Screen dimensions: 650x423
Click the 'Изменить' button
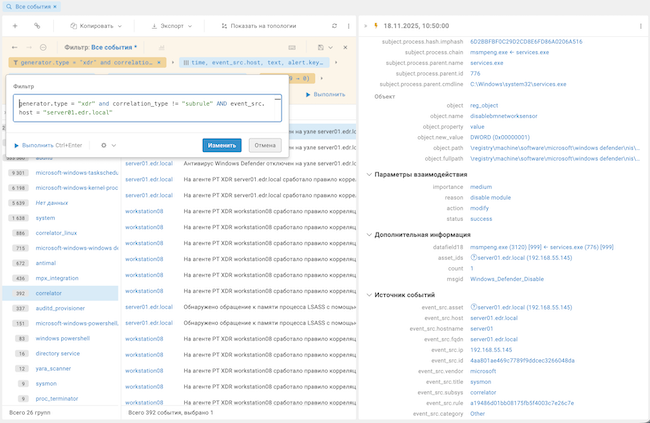222,145
